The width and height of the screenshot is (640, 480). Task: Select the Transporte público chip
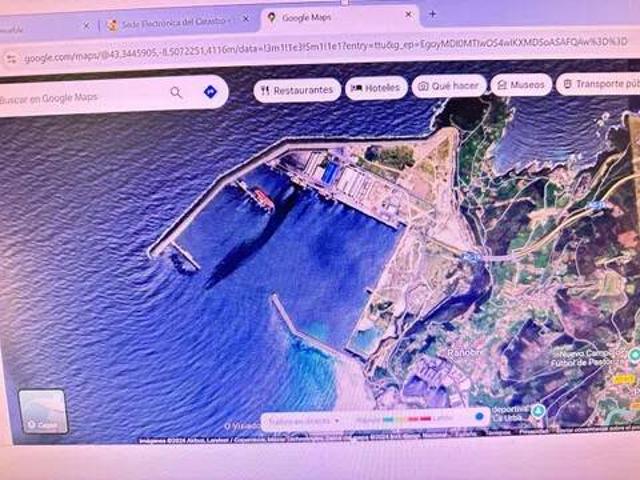coord(599,86)
